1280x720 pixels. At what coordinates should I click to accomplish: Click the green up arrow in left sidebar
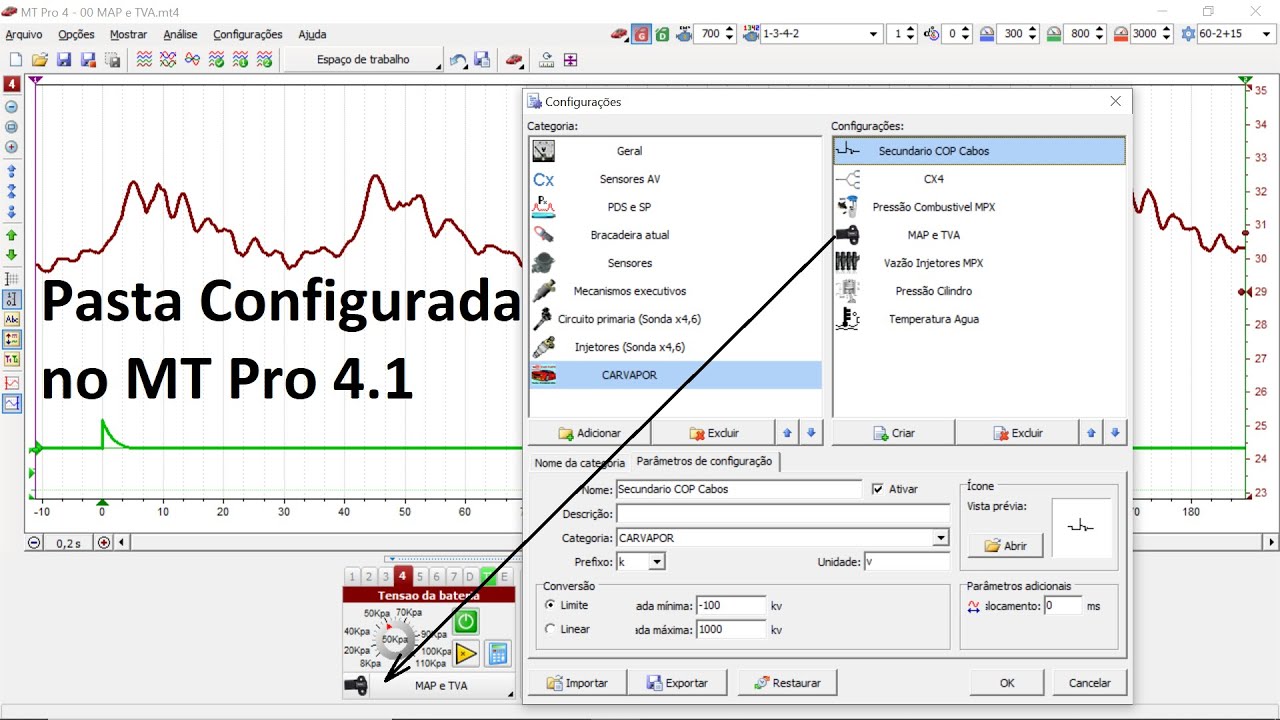(x=12, y=236)
